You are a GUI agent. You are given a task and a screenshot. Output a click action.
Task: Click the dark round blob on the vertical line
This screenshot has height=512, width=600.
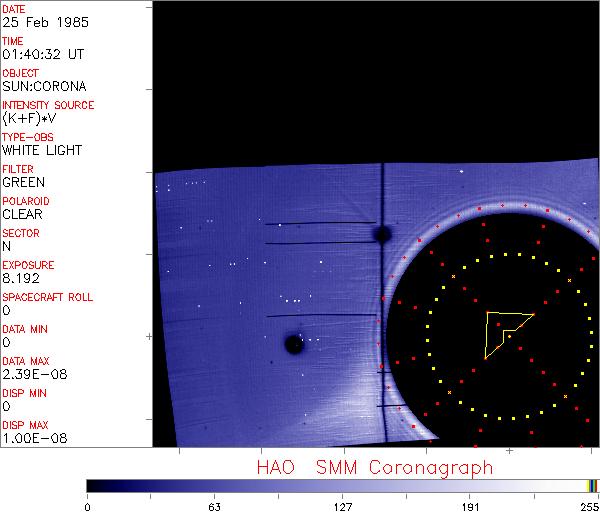[x=381, y=234]
